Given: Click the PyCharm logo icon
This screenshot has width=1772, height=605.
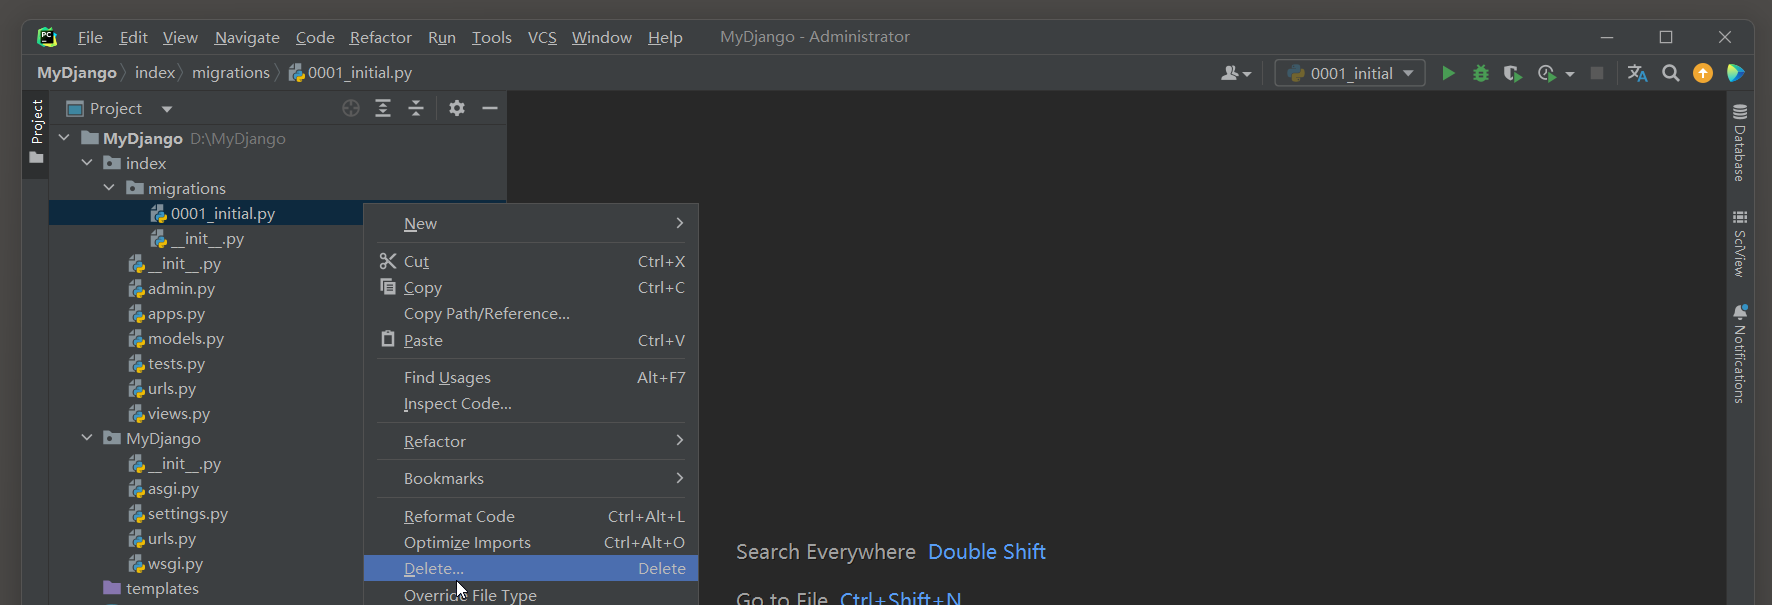Looking at the screenshot, I should click(47, 37).
